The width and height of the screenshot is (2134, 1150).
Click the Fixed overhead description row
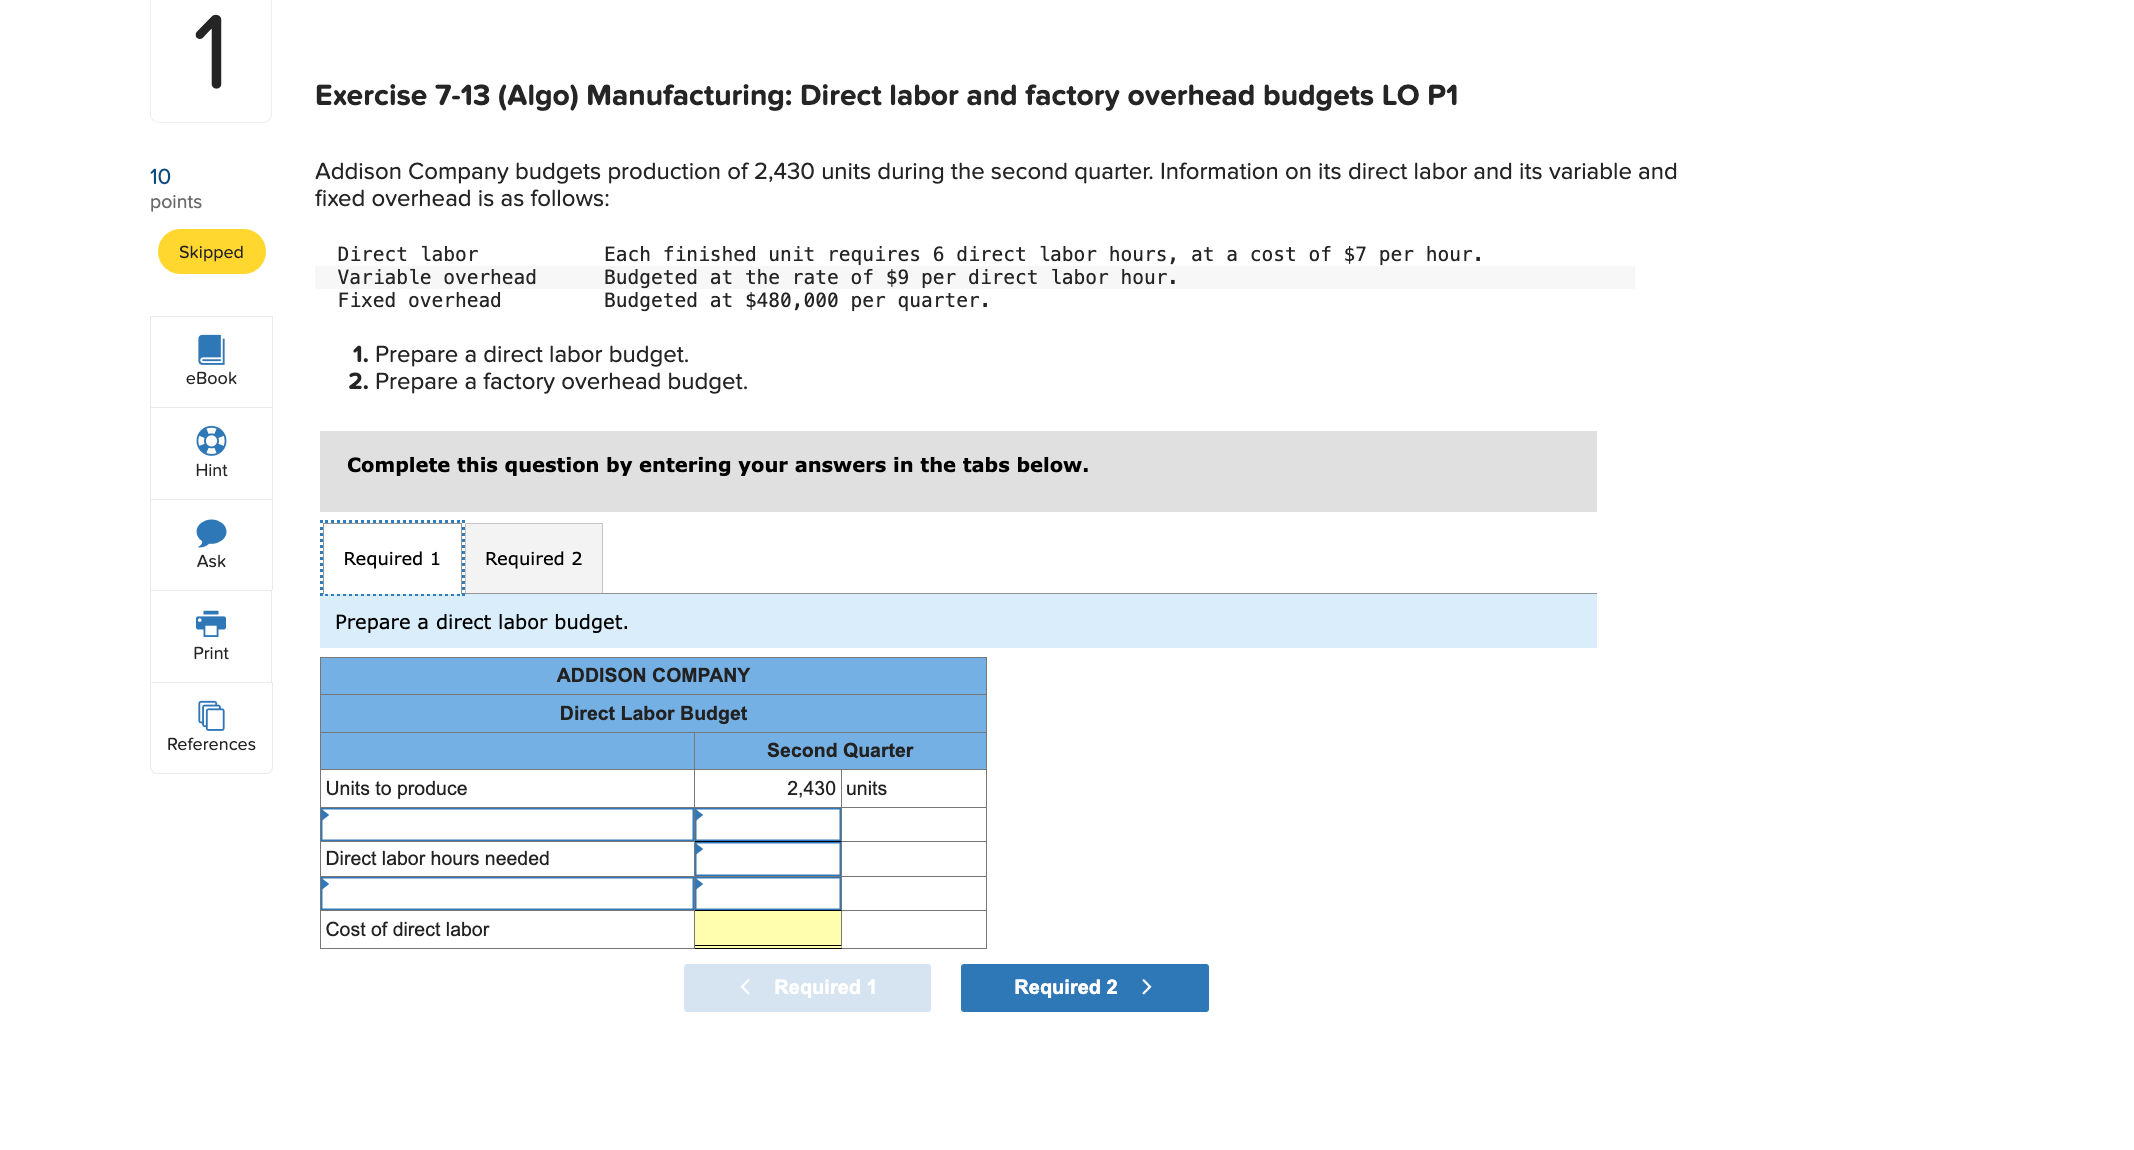point(974,300)
